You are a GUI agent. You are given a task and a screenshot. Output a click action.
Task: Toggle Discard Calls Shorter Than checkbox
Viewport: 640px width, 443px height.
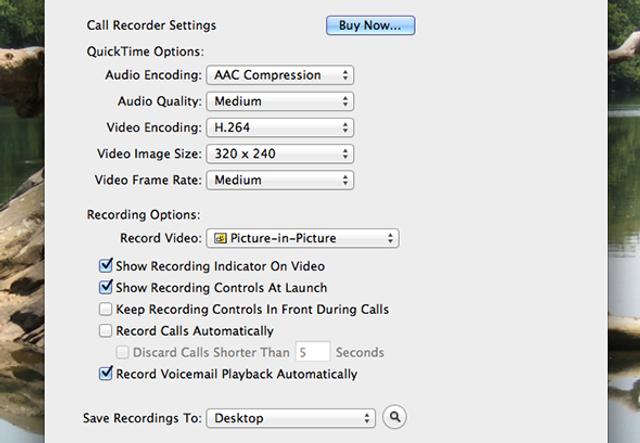[x=123, y=352]
